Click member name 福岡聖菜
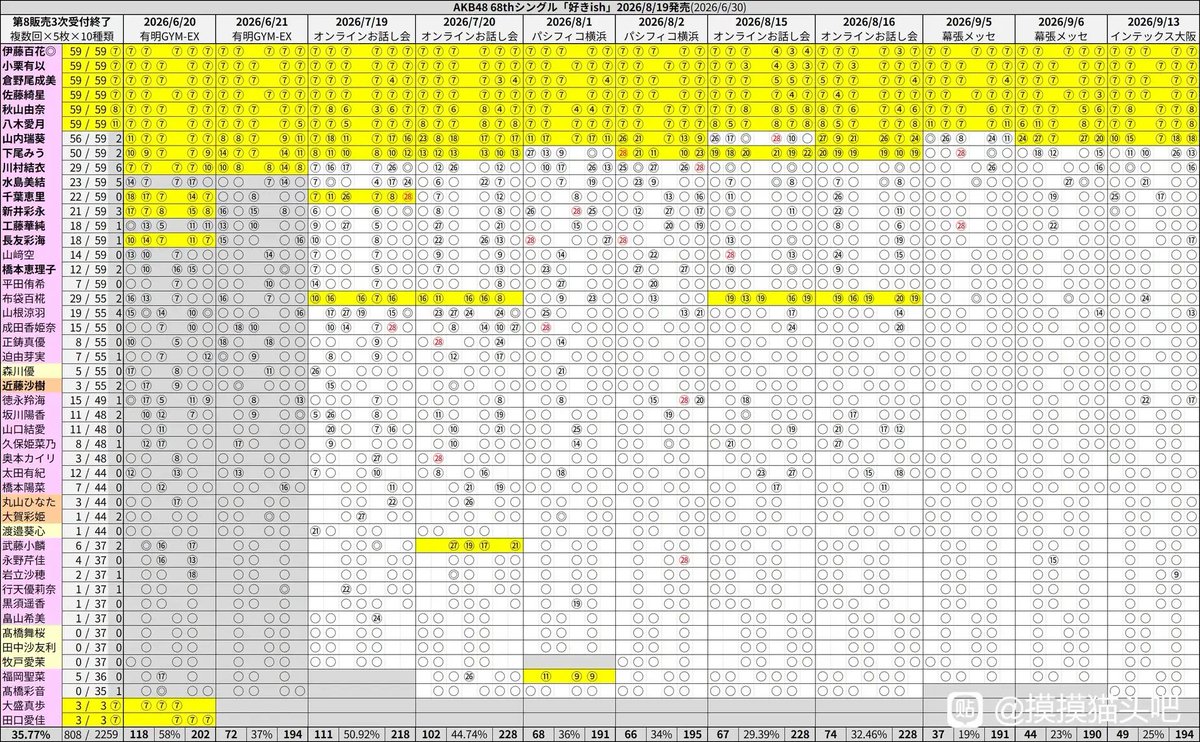Viewport: 1200px width, 742px height. point(25,676)
